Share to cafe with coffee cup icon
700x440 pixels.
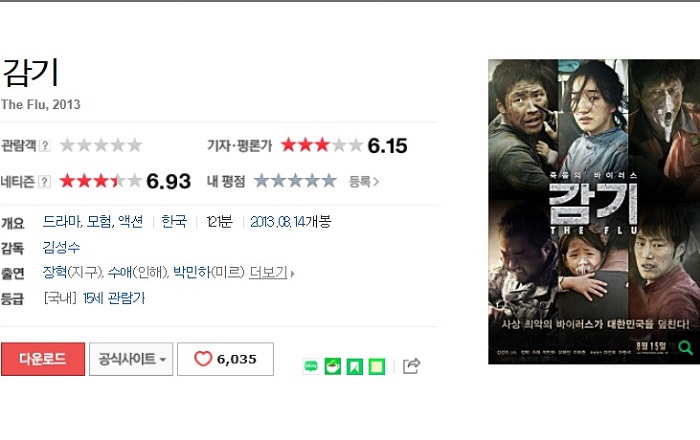click(333, 367)
